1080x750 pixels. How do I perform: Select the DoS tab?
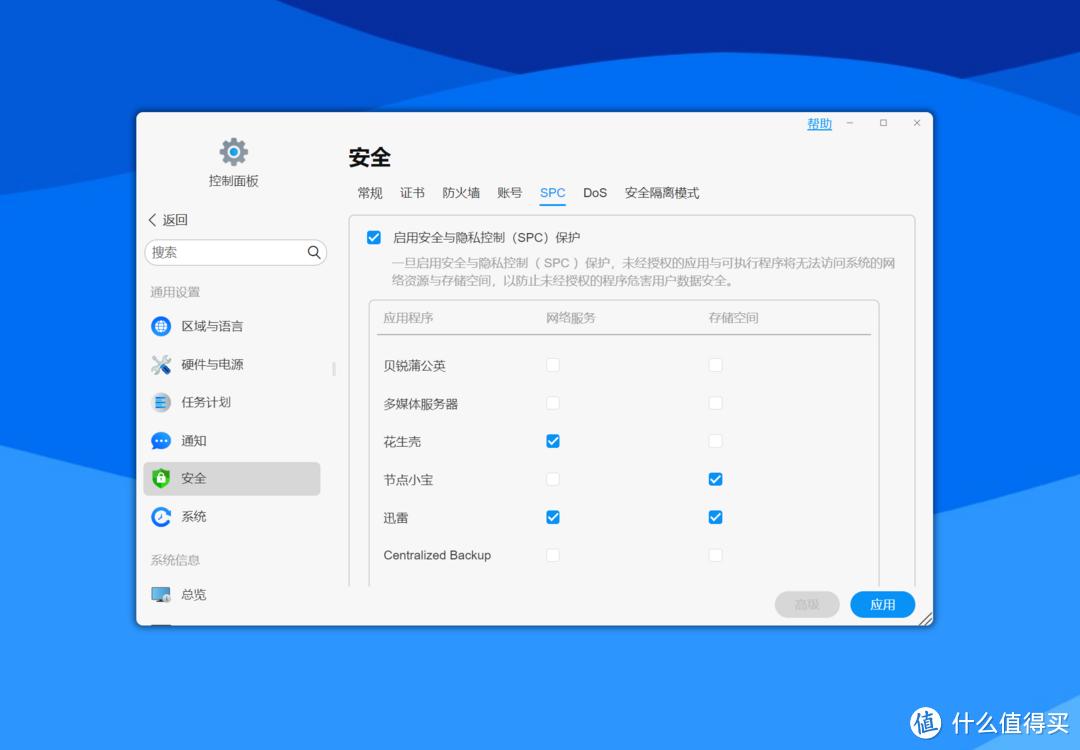point(595,193)
